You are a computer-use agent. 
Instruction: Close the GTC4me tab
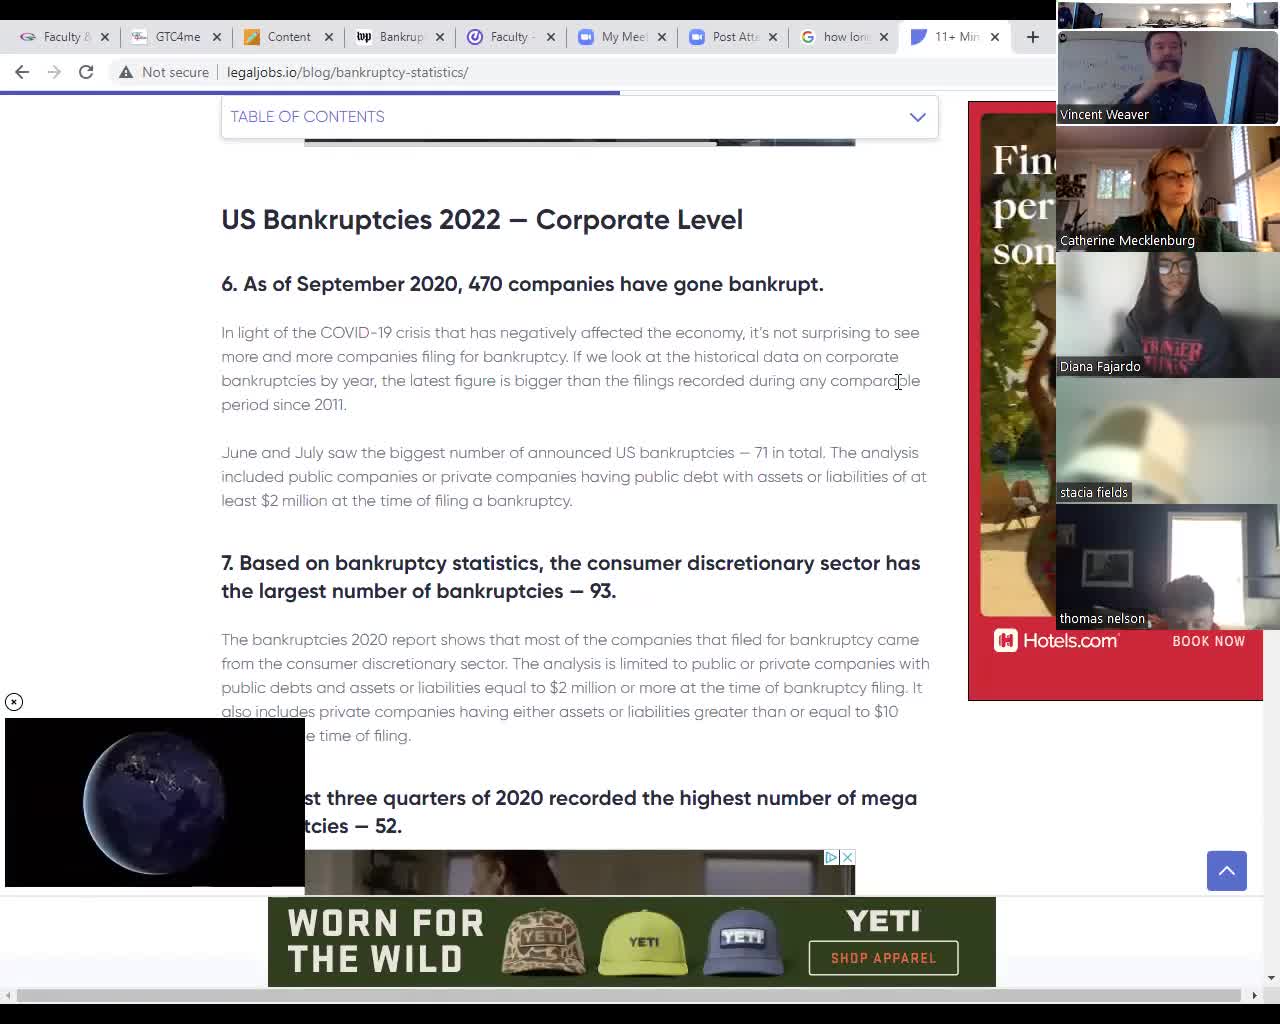[217, 37]
